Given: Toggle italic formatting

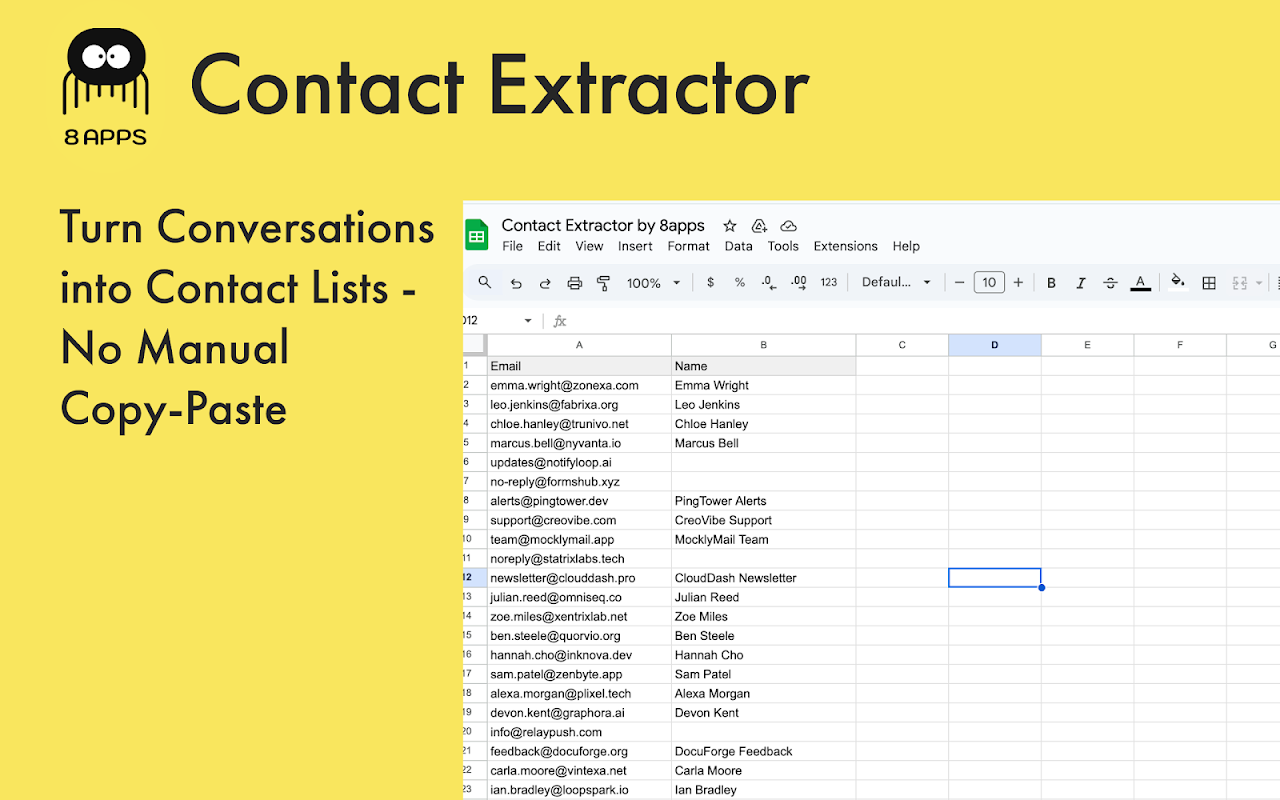Looking at the screenshot, I should 1081,282.
